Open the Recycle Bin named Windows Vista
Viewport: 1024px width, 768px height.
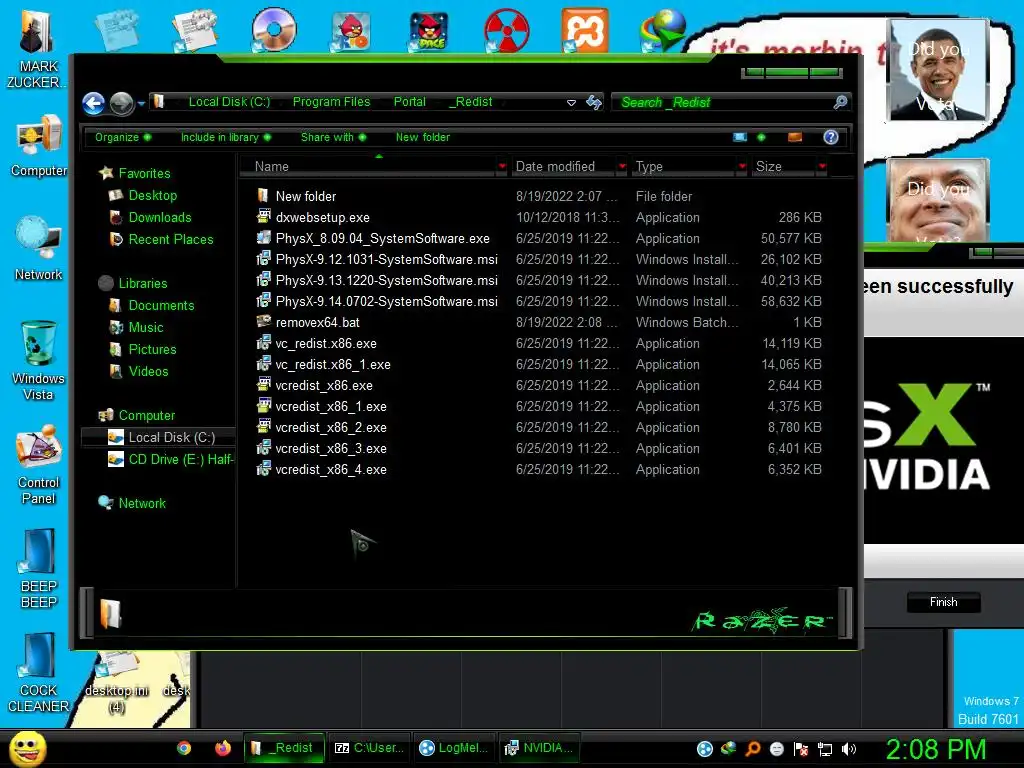(x=38, y=360)
